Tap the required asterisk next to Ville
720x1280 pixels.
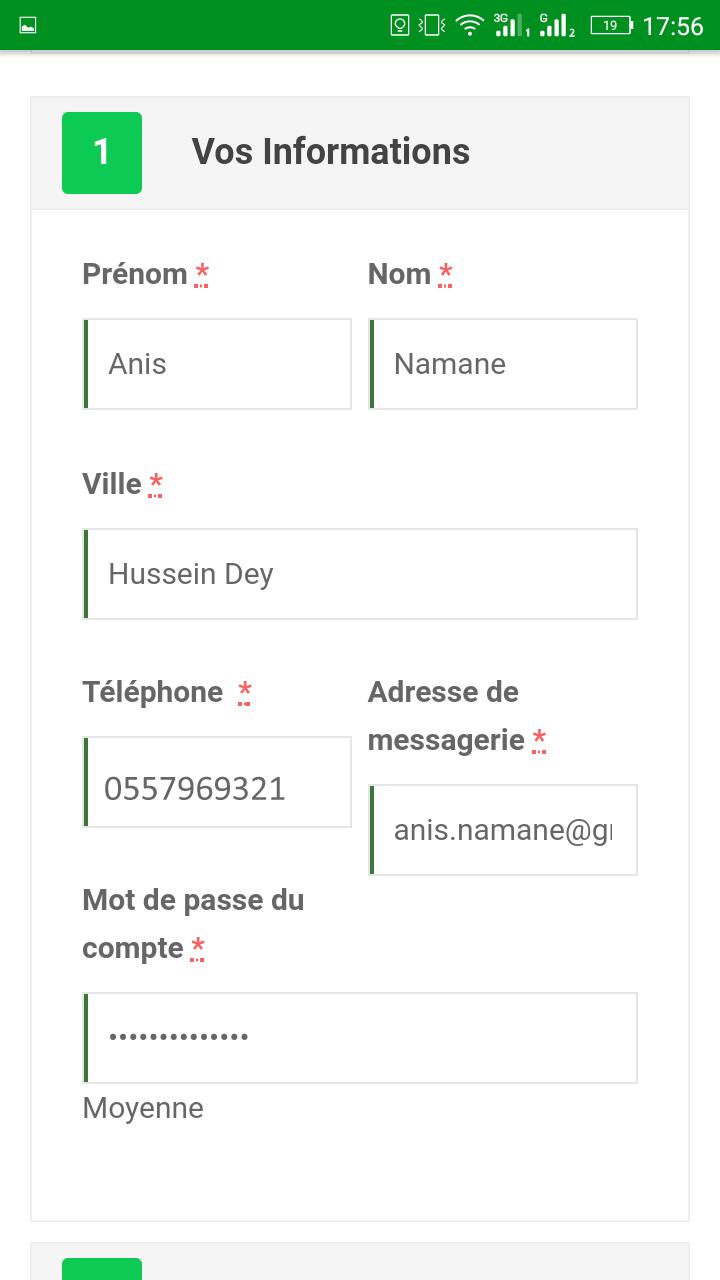(156, 485)
